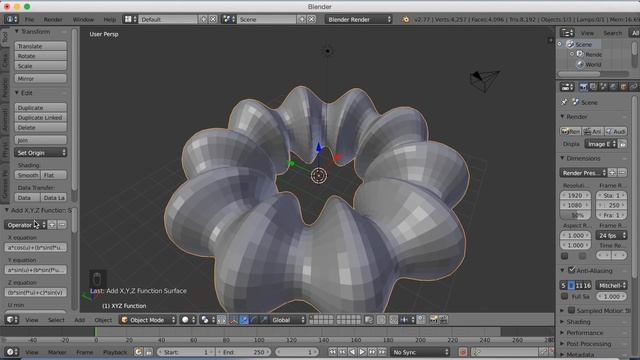Image resolution: width=640 pixels, height=360 pixels.
Task: Play the animation in reverse
Action: (352, 352)
